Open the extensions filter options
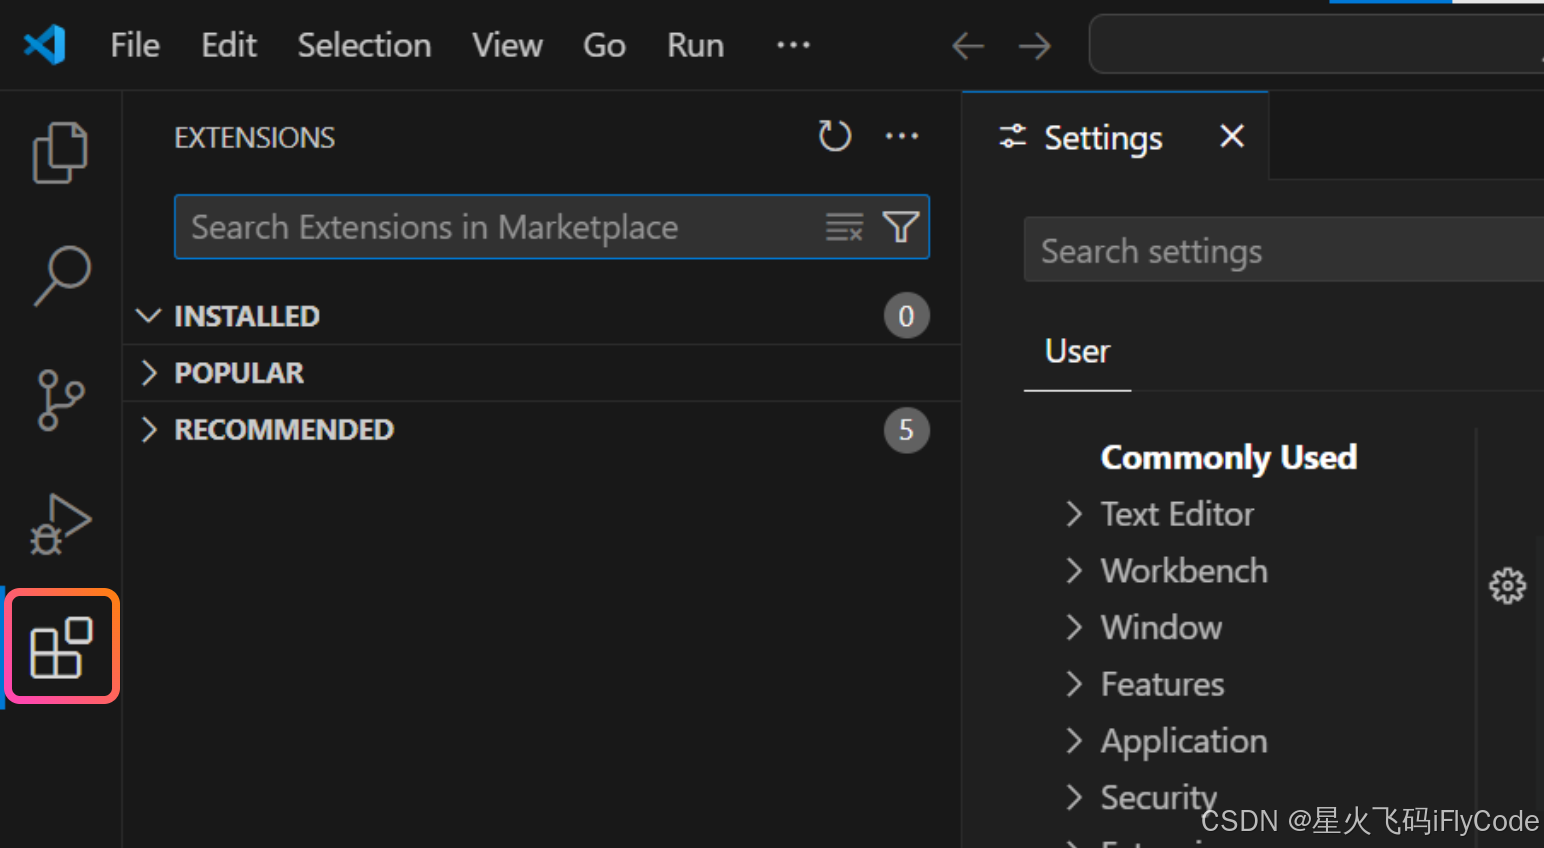Viewport: 1544px width, 848px height. (x=901, y=228)
